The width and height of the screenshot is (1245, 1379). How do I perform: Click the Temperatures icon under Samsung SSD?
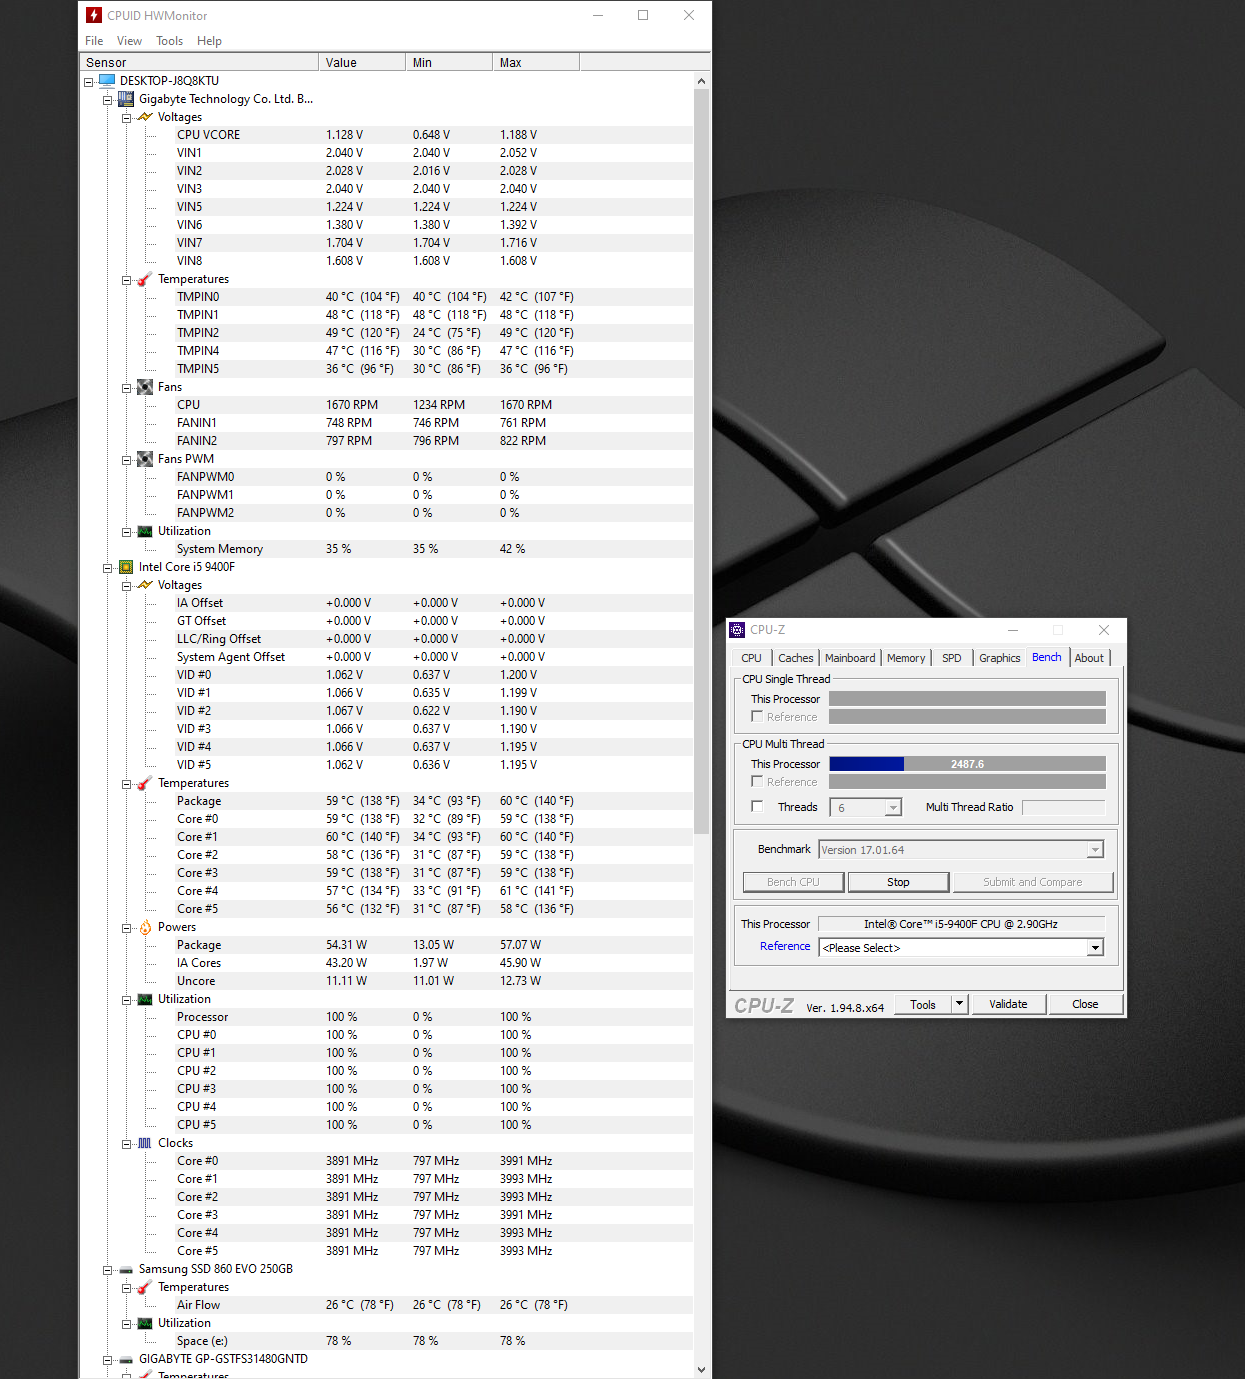tap(145, 1287)
